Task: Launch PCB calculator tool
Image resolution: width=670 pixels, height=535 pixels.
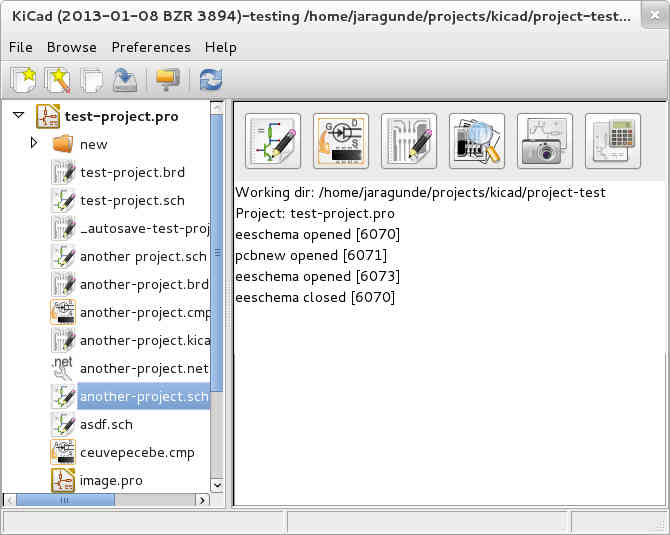Action: pos(613,141)
